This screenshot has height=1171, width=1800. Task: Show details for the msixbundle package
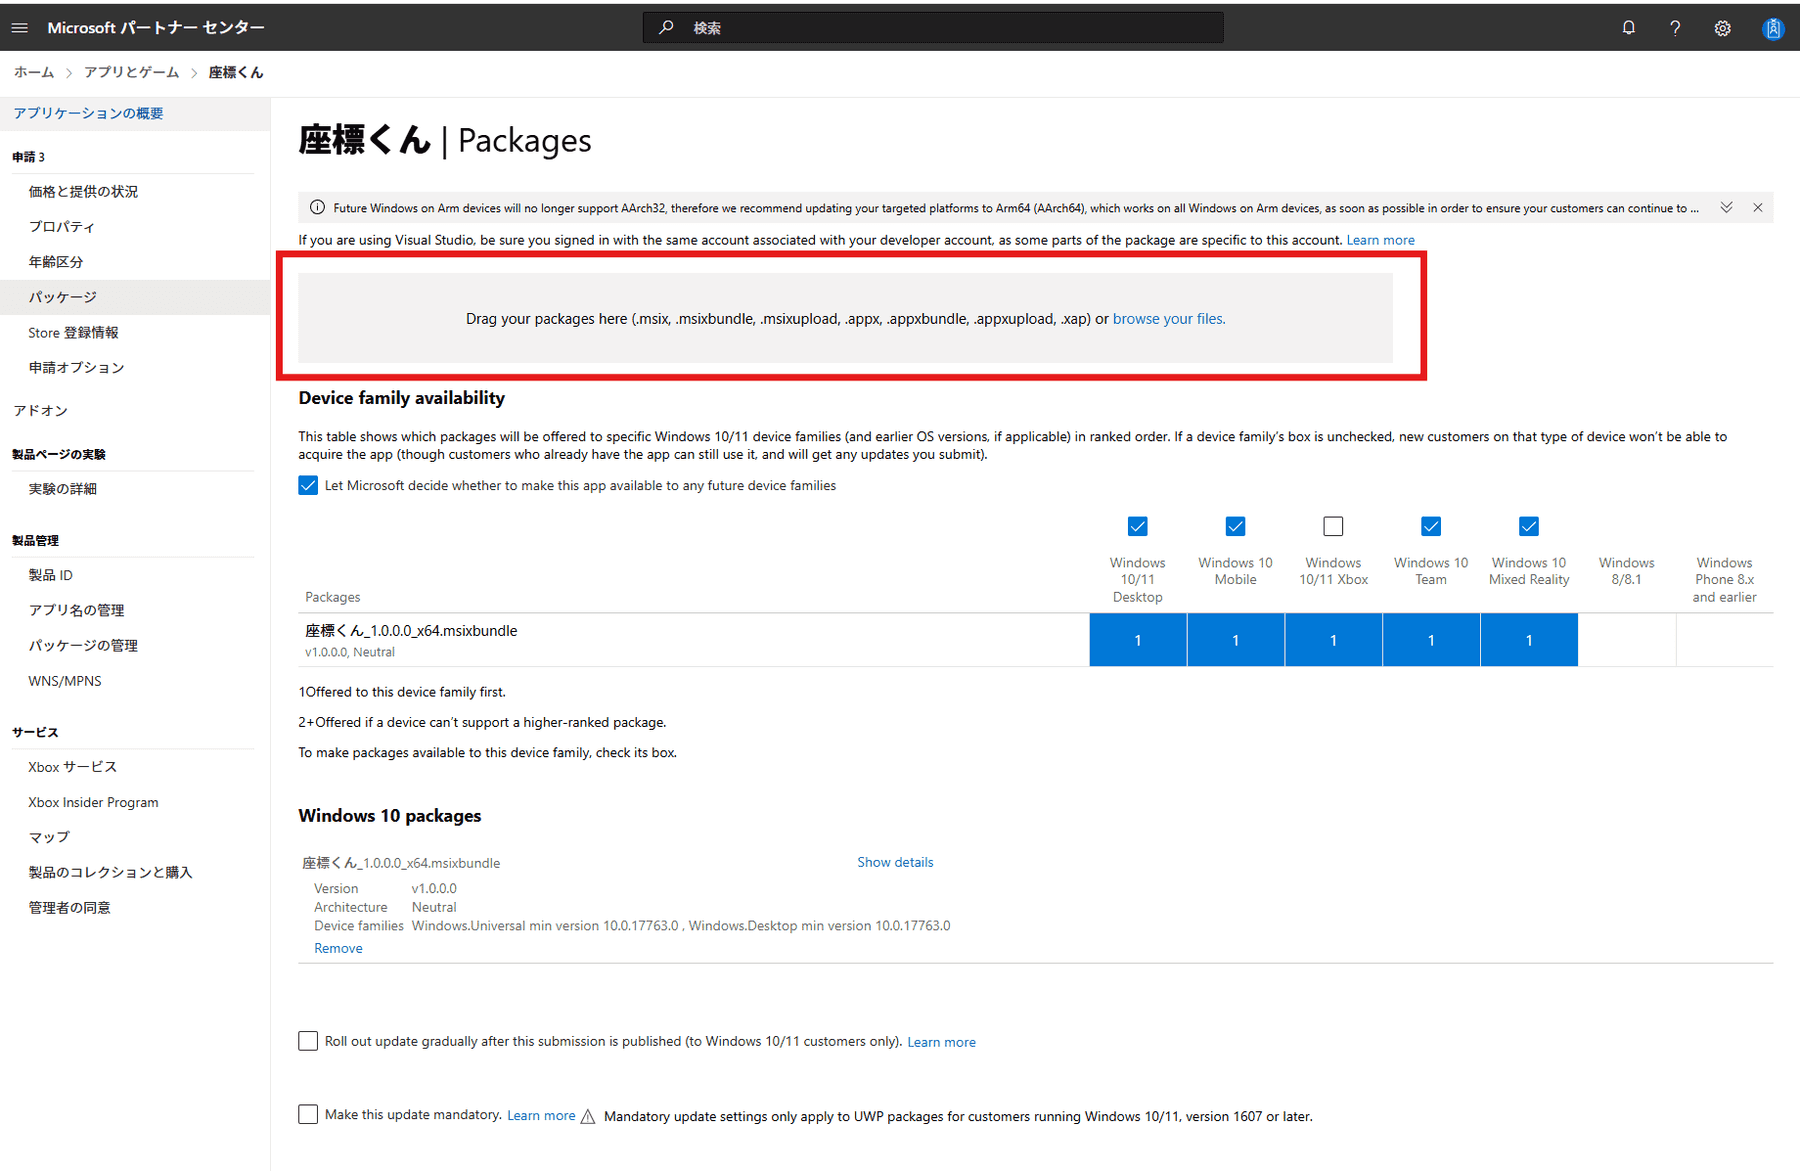pos(894,862)
